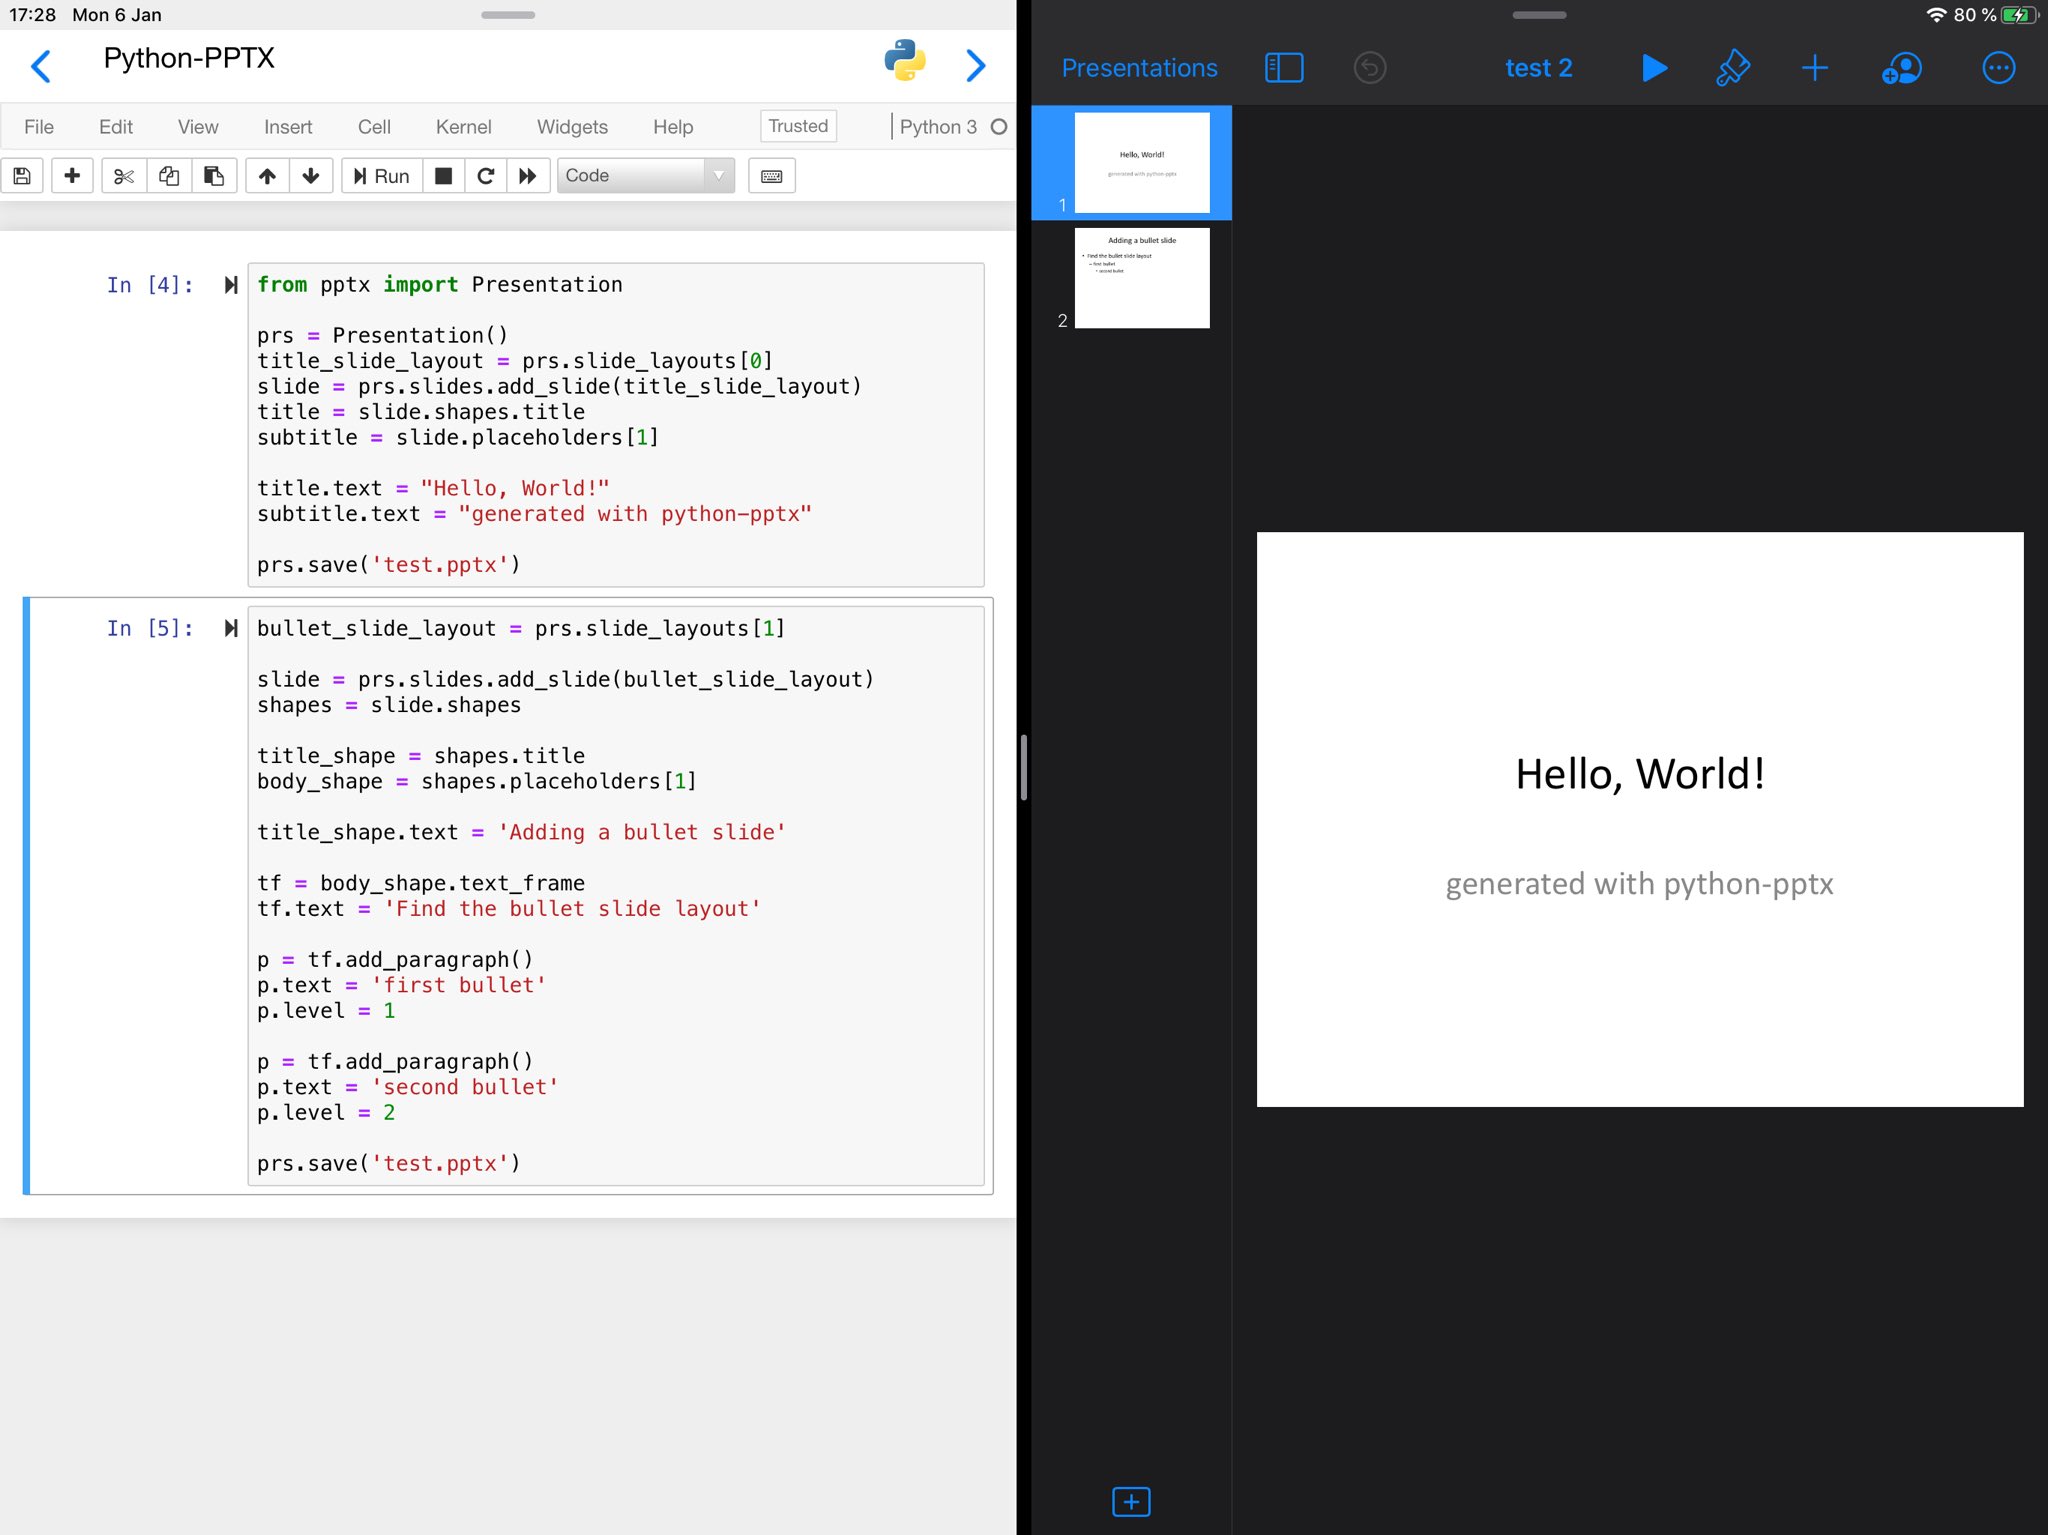Toggle the Keynote slide navigator view icon

[1284, 68]
